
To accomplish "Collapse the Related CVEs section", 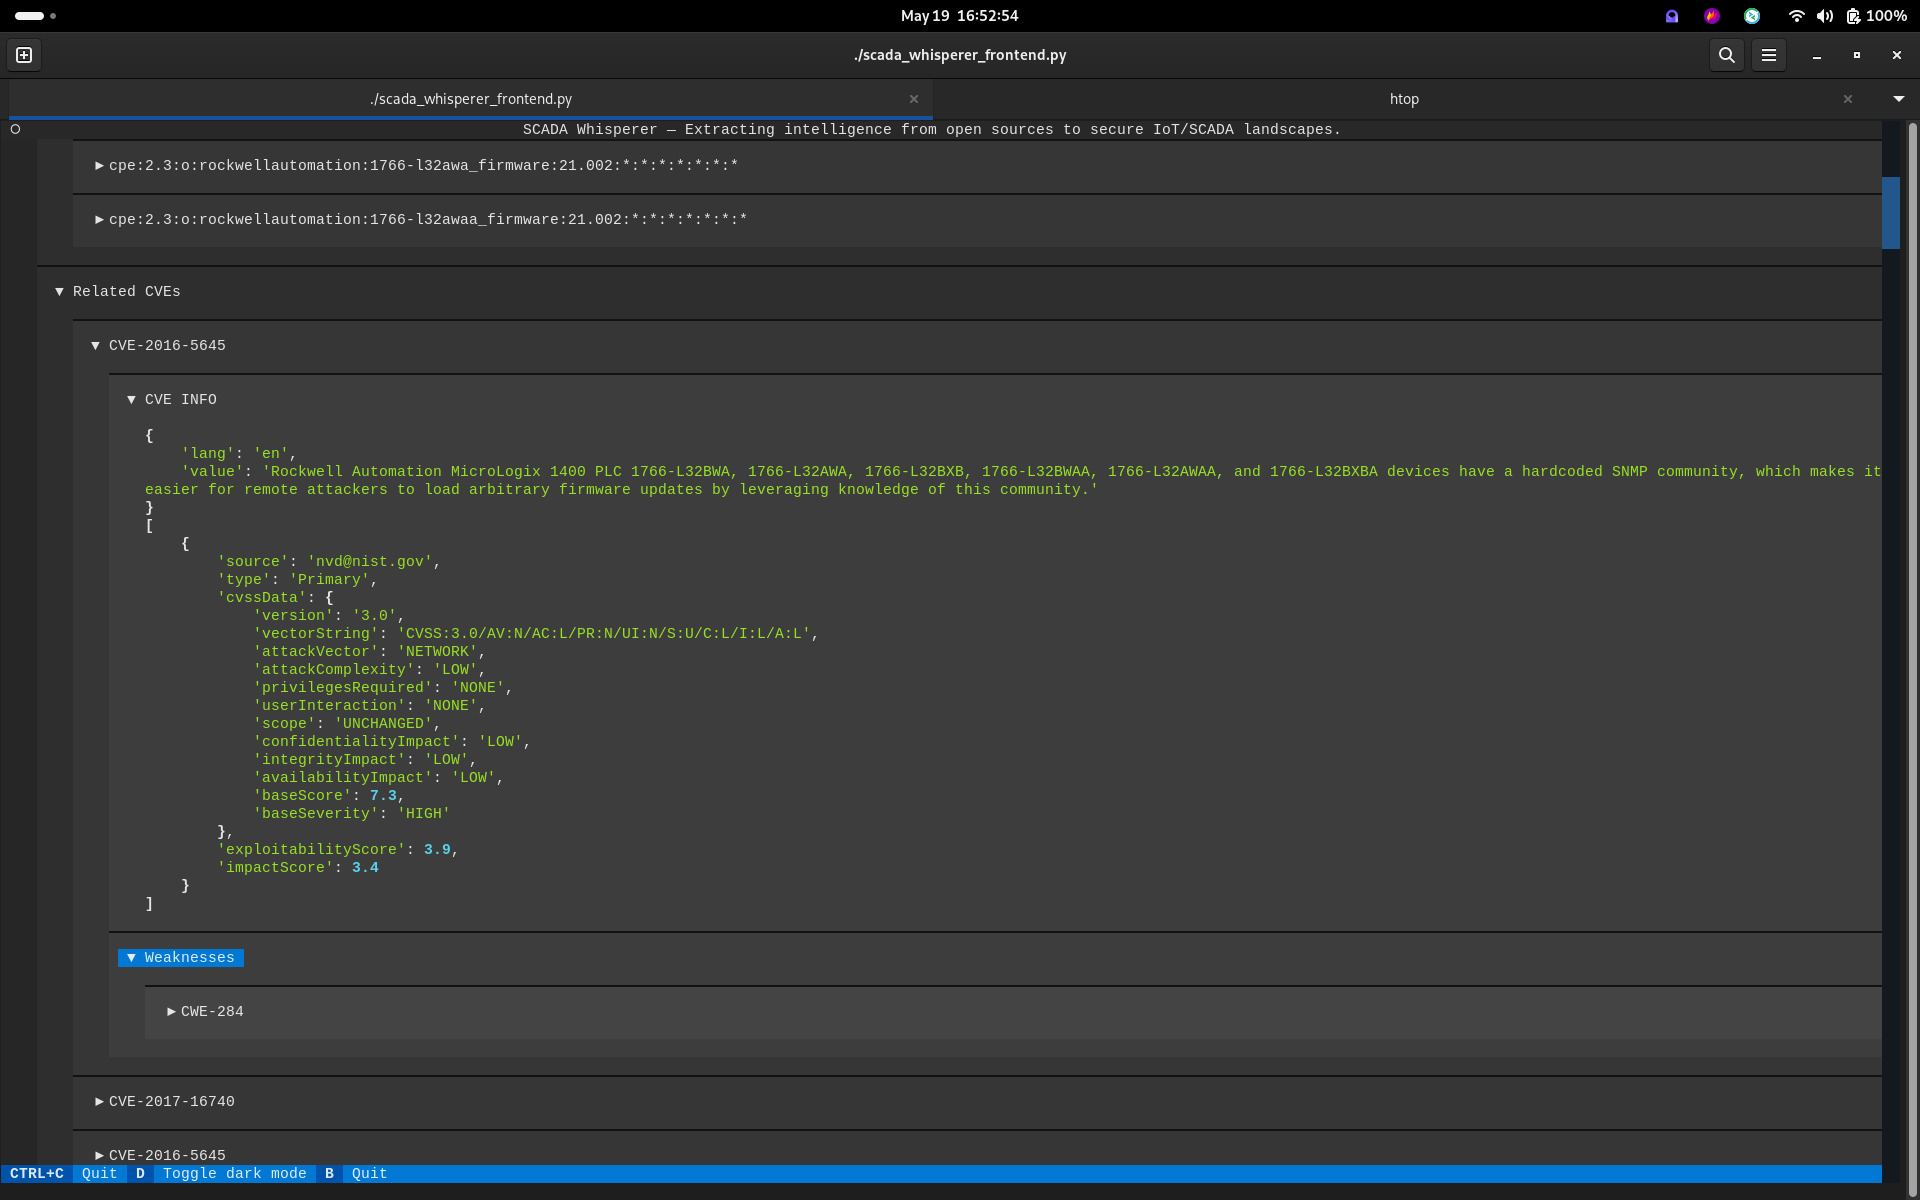I will pos(118,292).
